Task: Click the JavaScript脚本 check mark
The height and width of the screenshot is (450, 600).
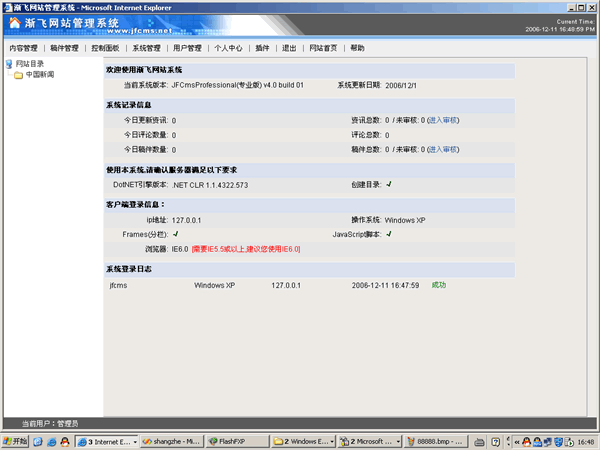Action: pos(389,234)
